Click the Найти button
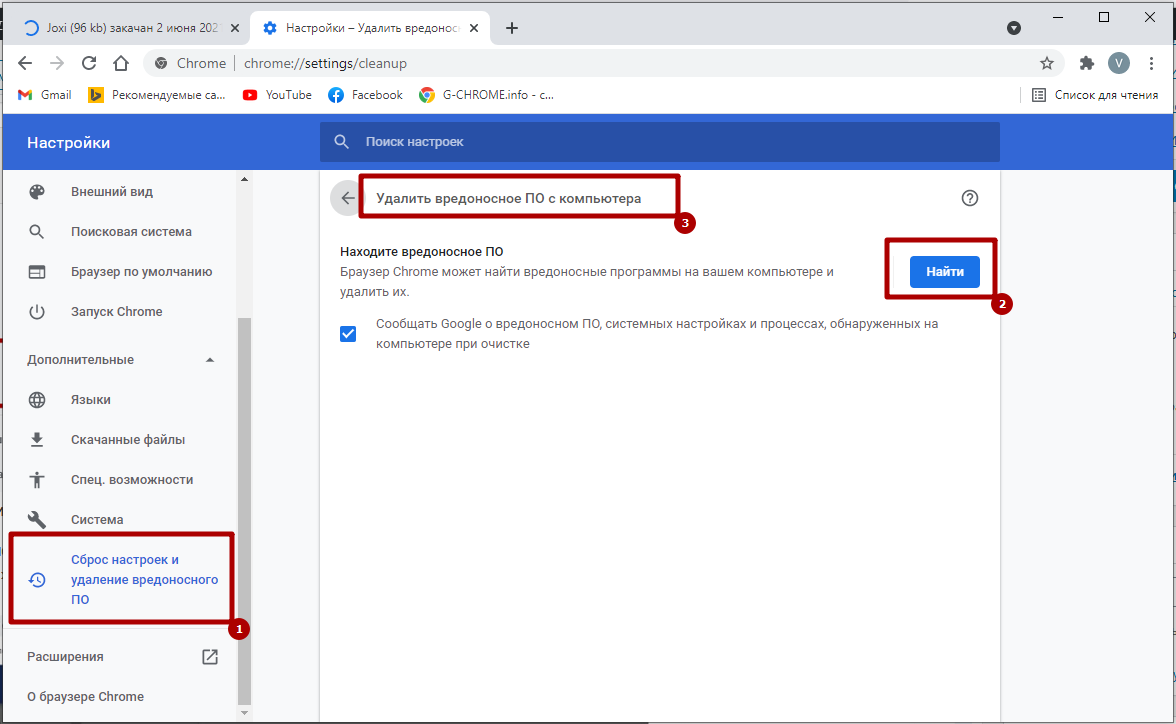Viewport: 1176px width, 724px height. 944,272
